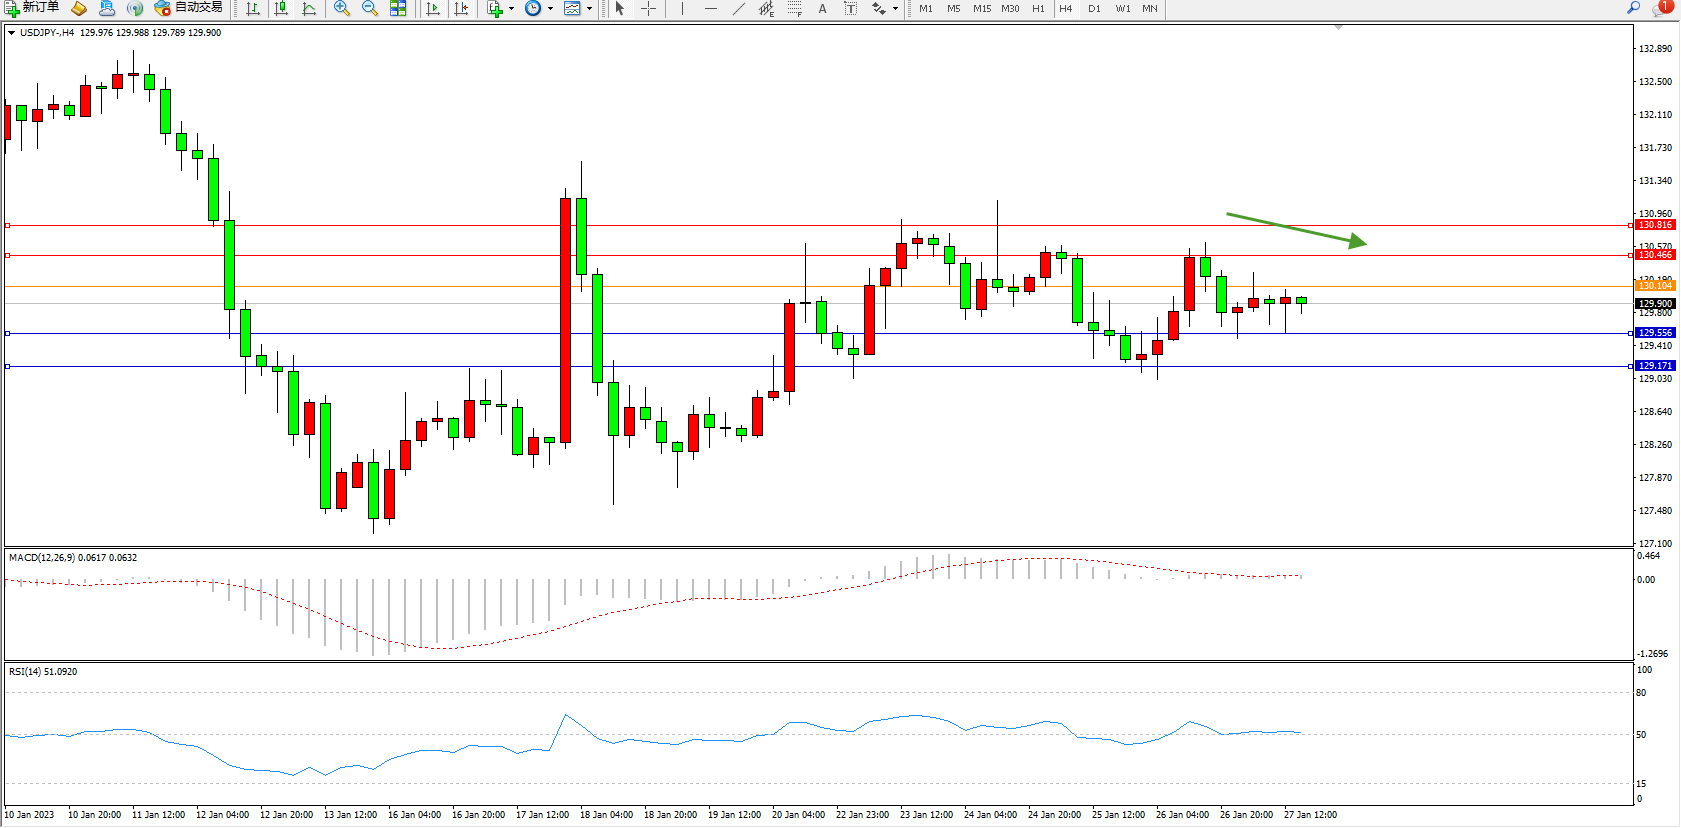Switch to the D1 timeframe
The image size is (1681, 828).
tap(1094, 9)
